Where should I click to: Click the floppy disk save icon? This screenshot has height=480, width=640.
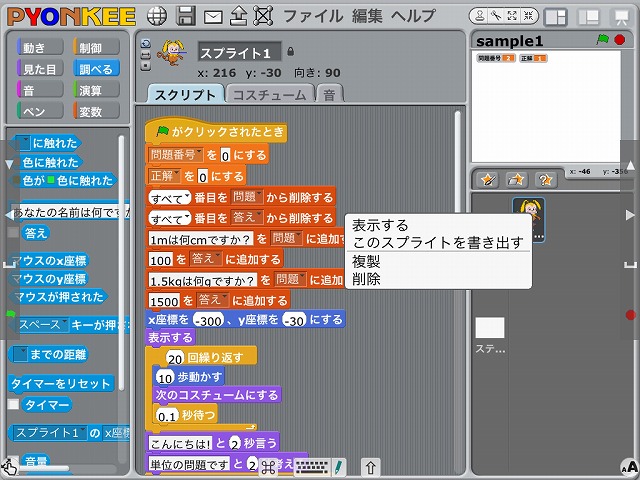tap(185, 16)
